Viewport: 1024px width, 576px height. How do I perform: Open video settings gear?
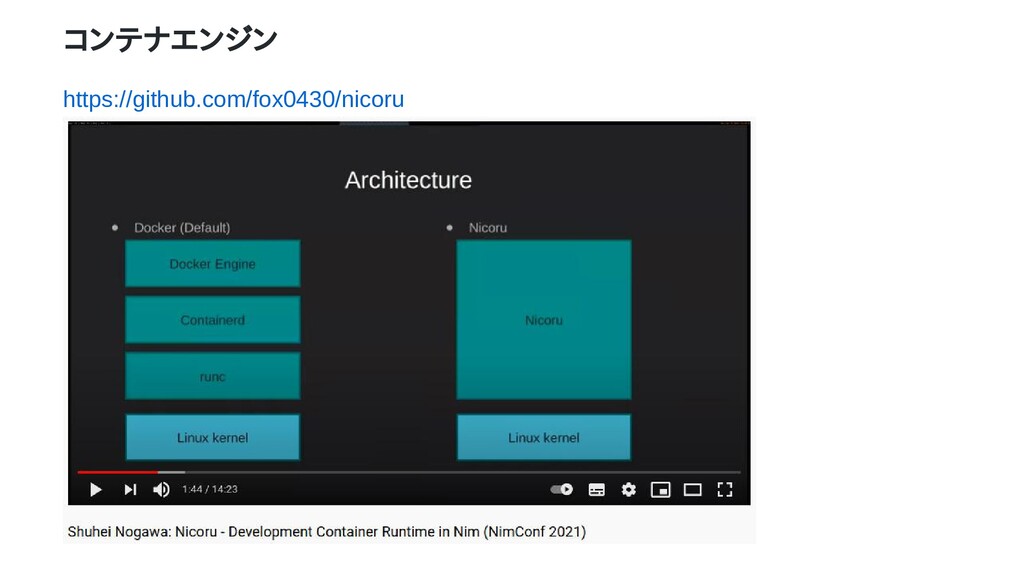click(x=628, y=490)
